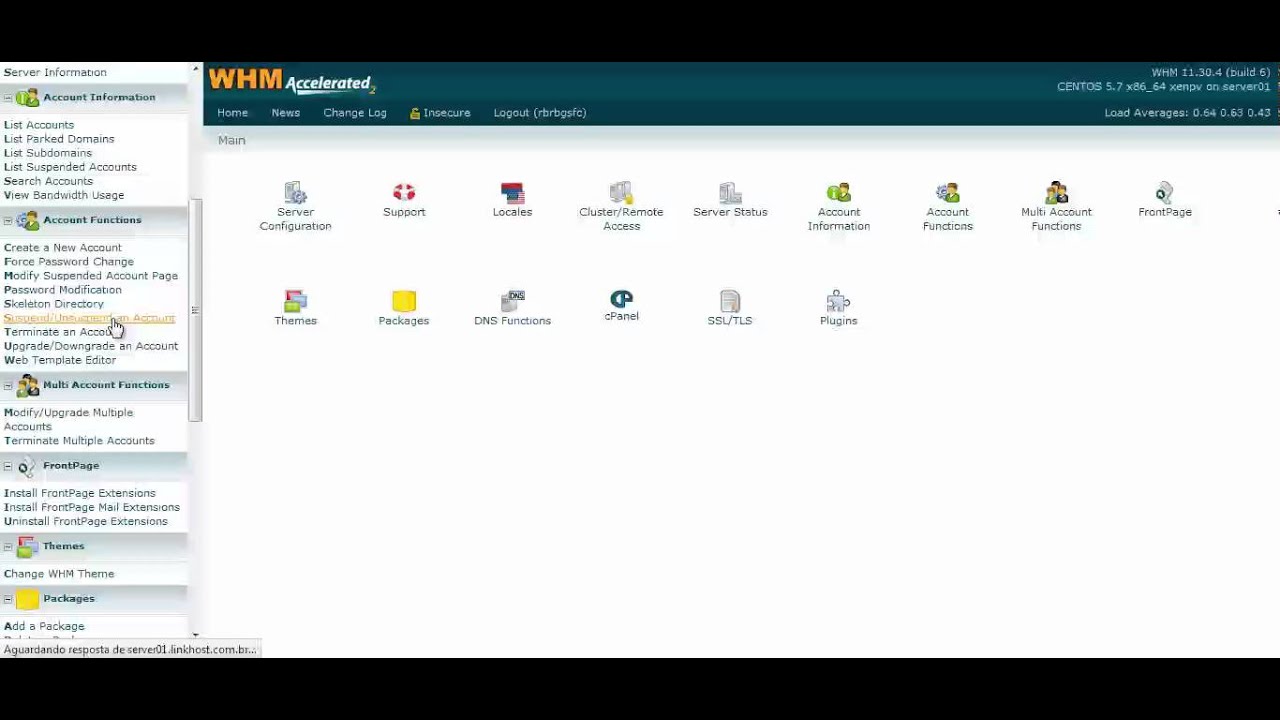This screenshot has height=720, width=1280.
Task: Open Upgrade/Downgrade an Account link
Action: (x=91, y=346)
